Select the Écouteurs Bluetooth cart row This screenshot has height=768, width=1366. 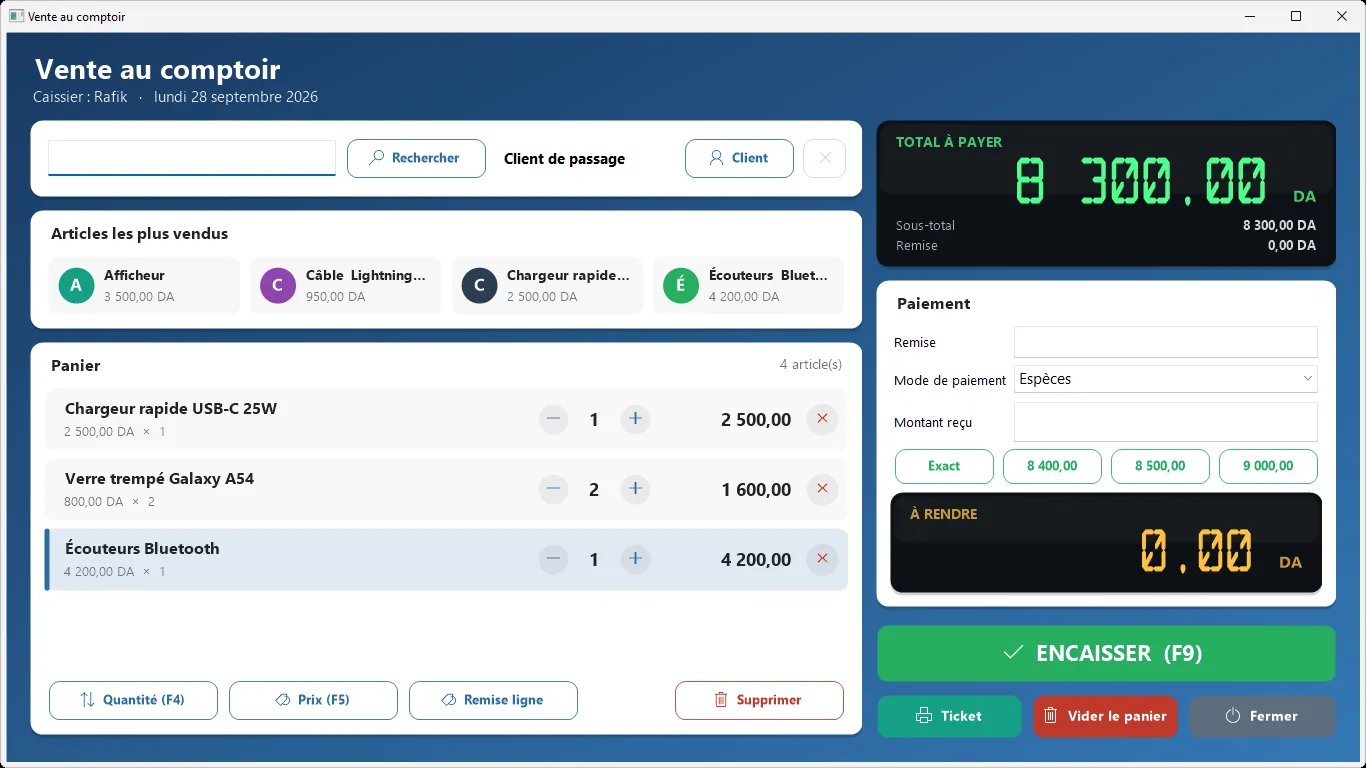coord(446,559)
